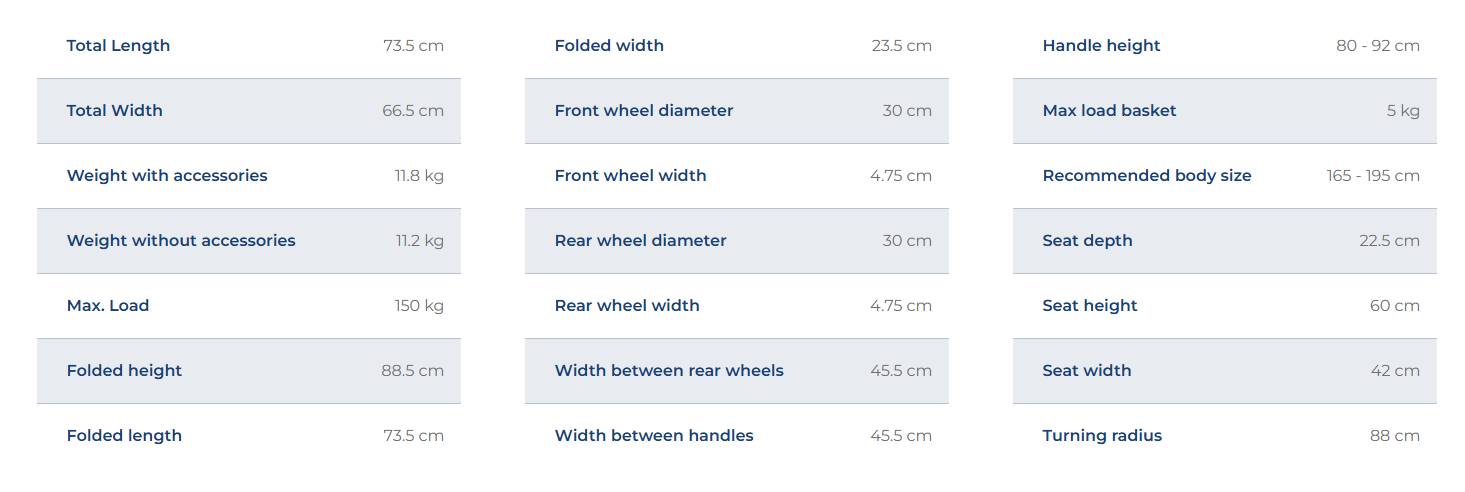Select the Rear wheel diameter row

coord(737,241)
